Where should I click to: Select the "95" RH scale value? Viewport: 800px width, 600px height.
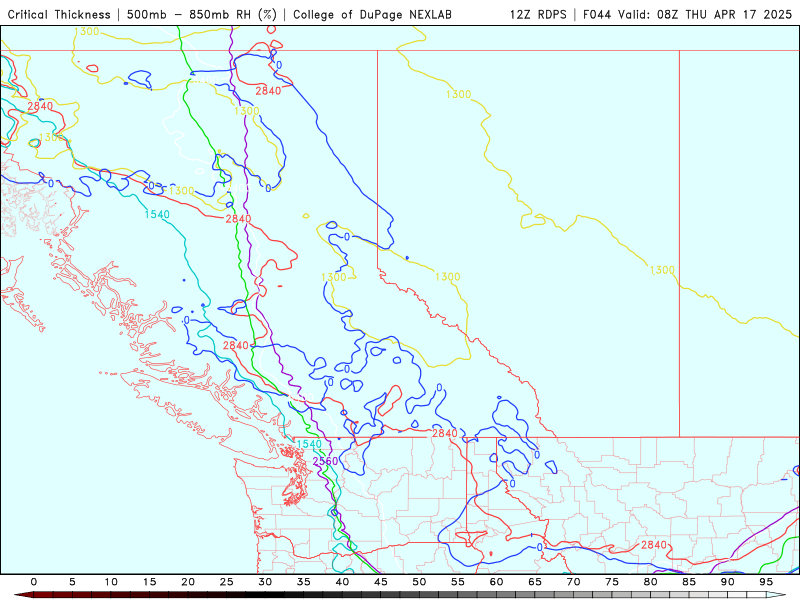tap(766, 582)
